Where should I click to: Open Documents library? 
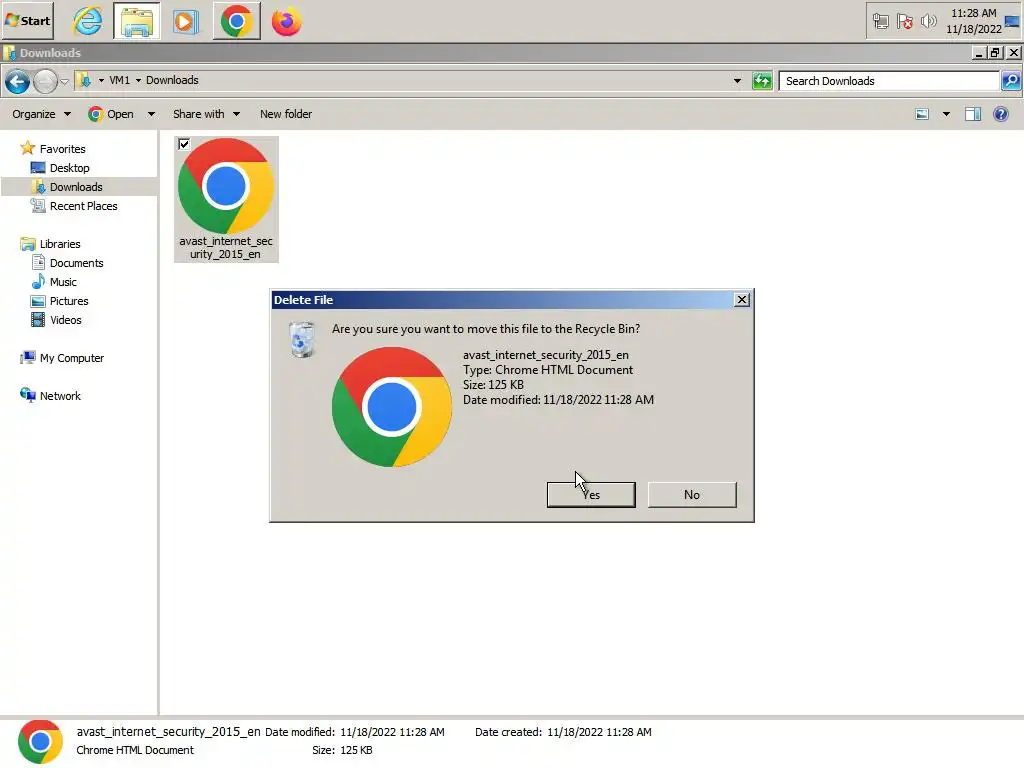[76, 263]
